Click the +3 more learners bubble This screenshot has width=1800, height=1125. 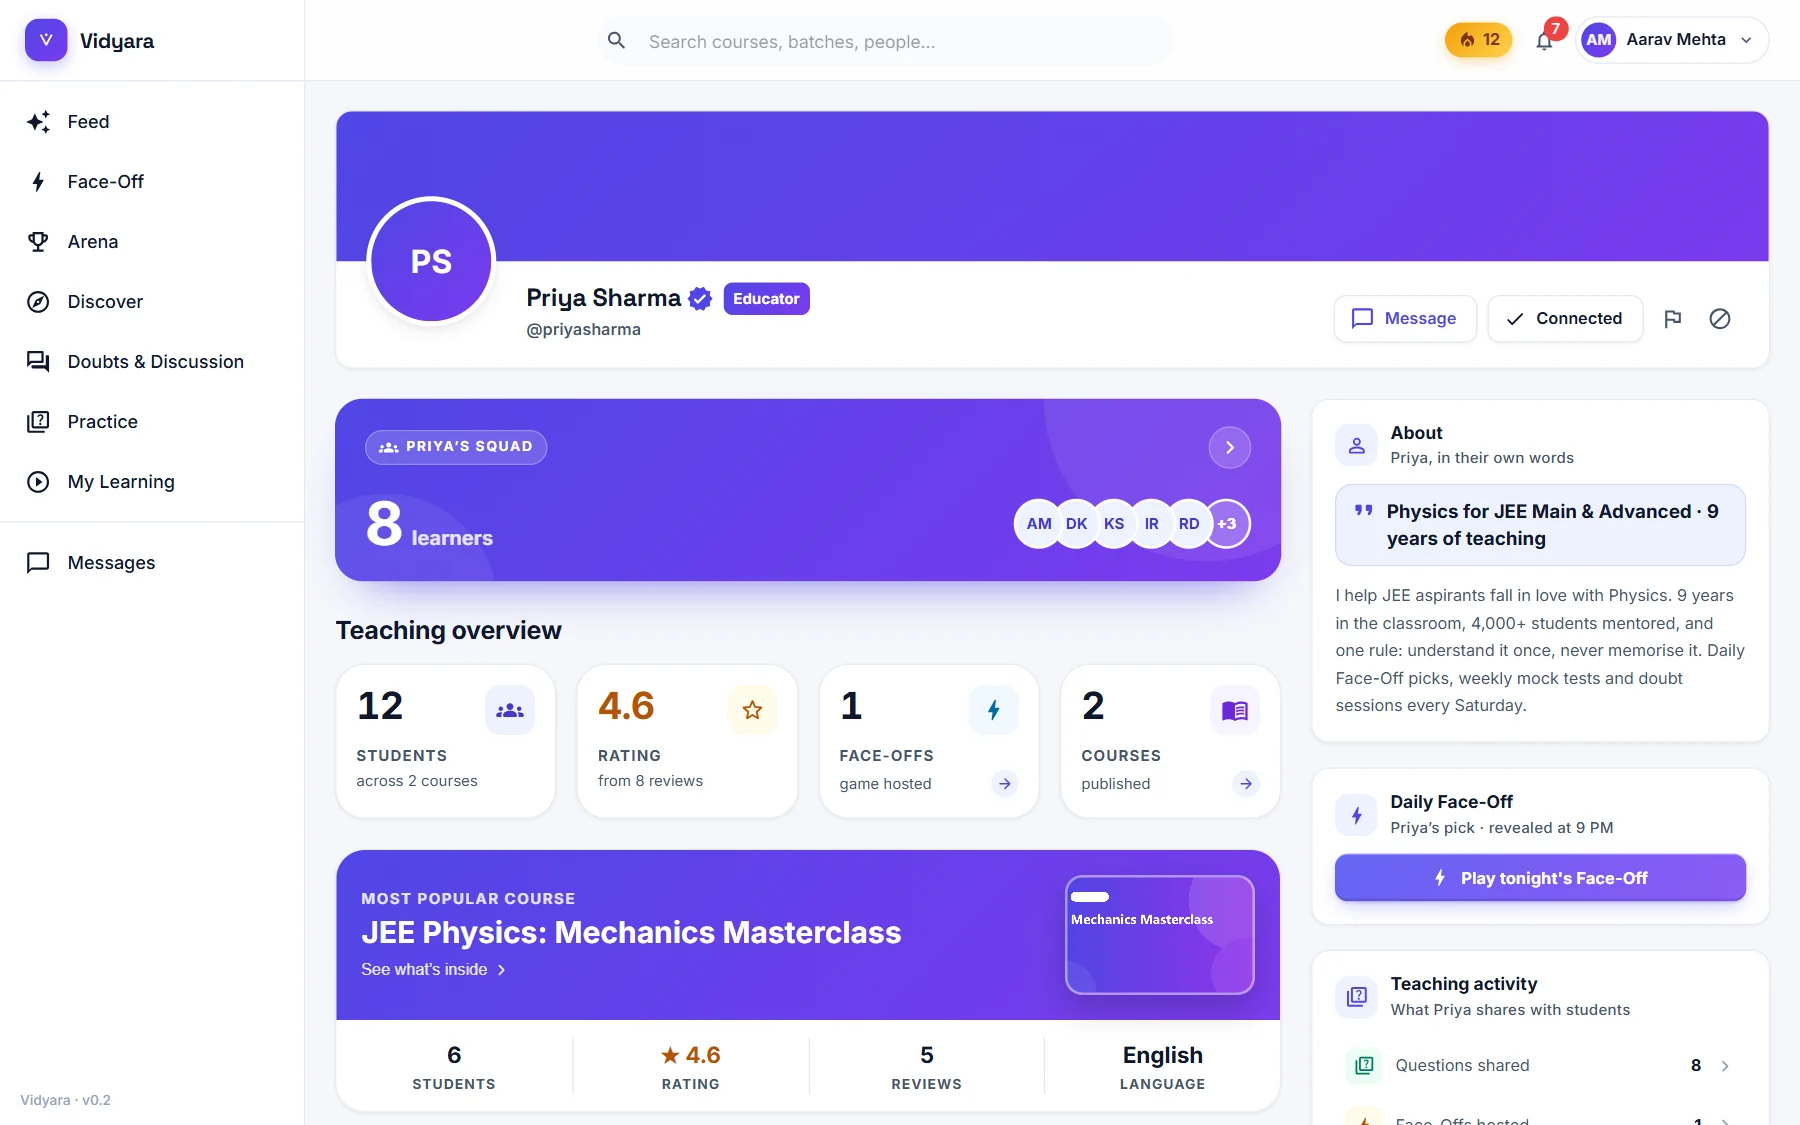pyautogui.click(x=1227, y=524)
